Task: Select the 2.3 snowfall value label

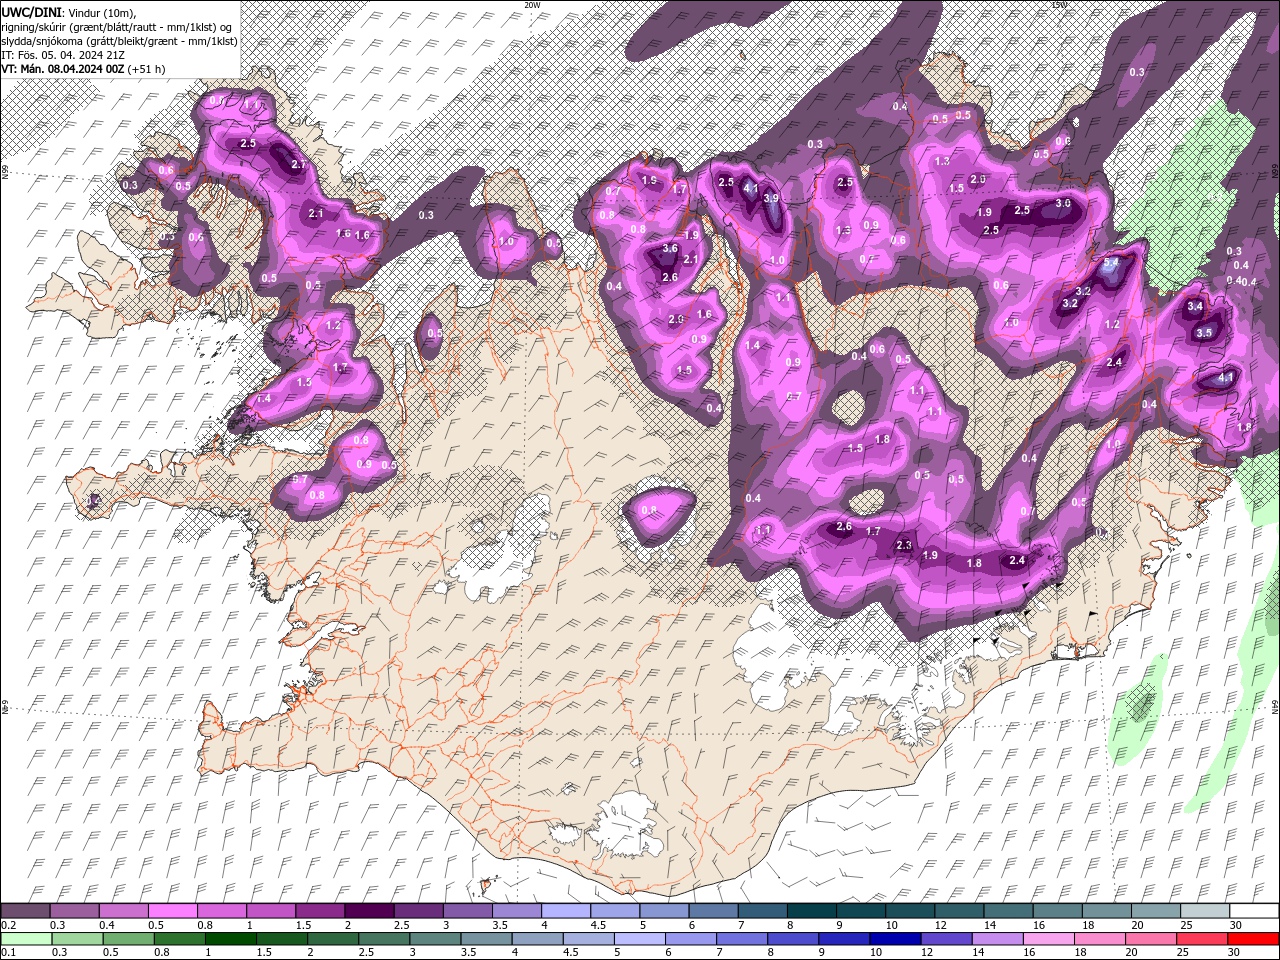Action: [905, 545]
